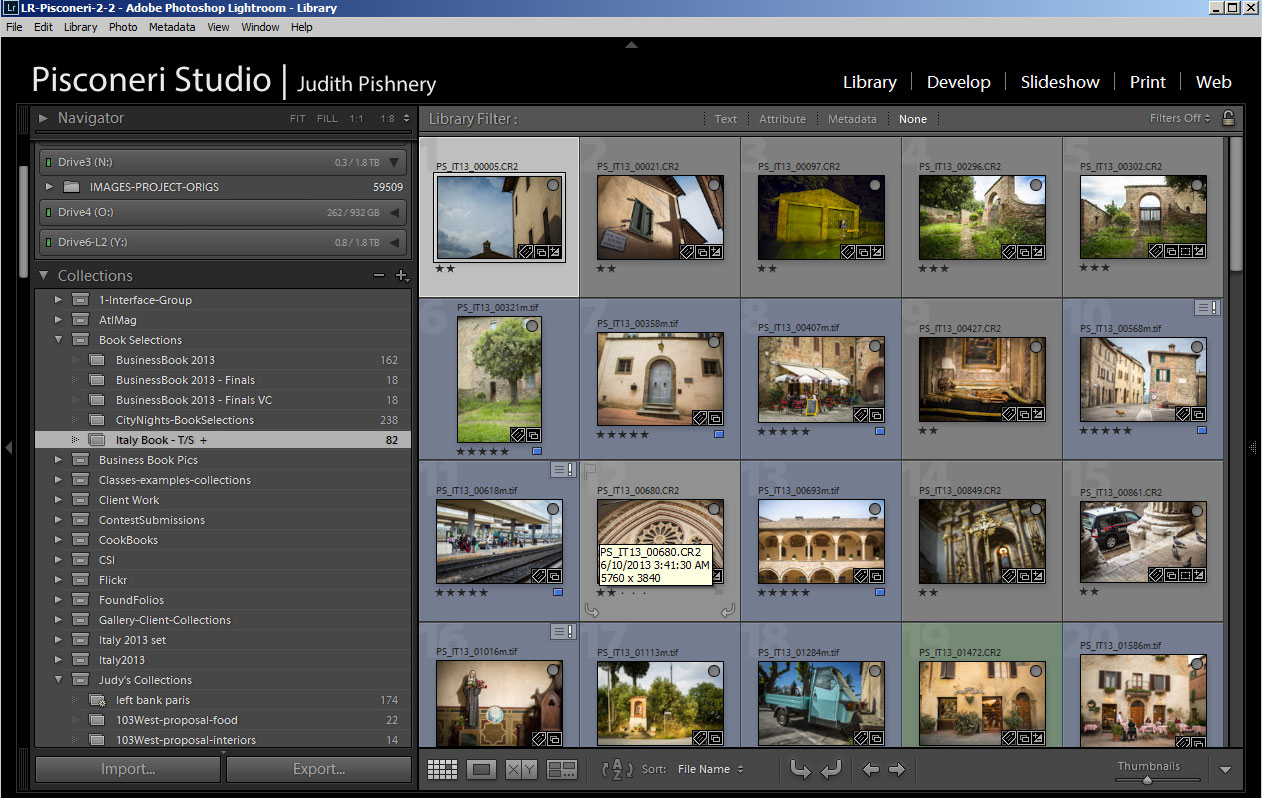Adjust the Thumbnails size slider

click(1148, 780)
